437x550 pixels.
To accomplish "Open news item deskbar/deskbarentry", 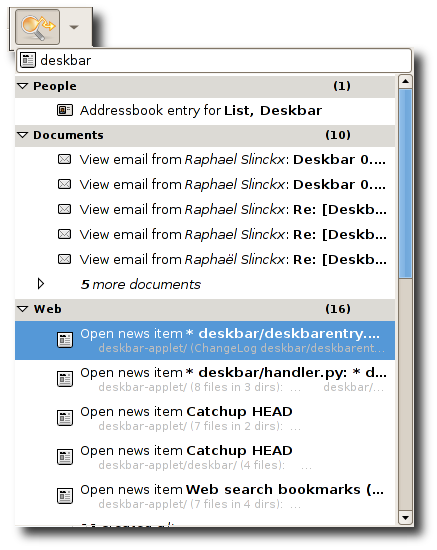I will (205, 340).
